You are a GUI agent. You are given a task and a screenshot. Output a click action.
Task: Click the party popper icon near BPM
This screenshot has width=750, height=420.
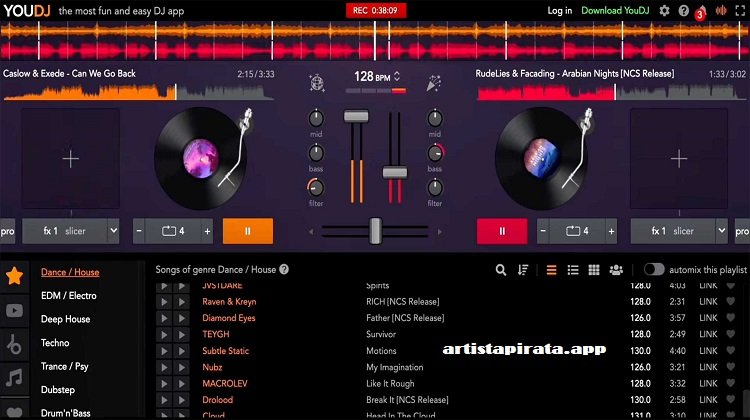click(x=433, y=83)
